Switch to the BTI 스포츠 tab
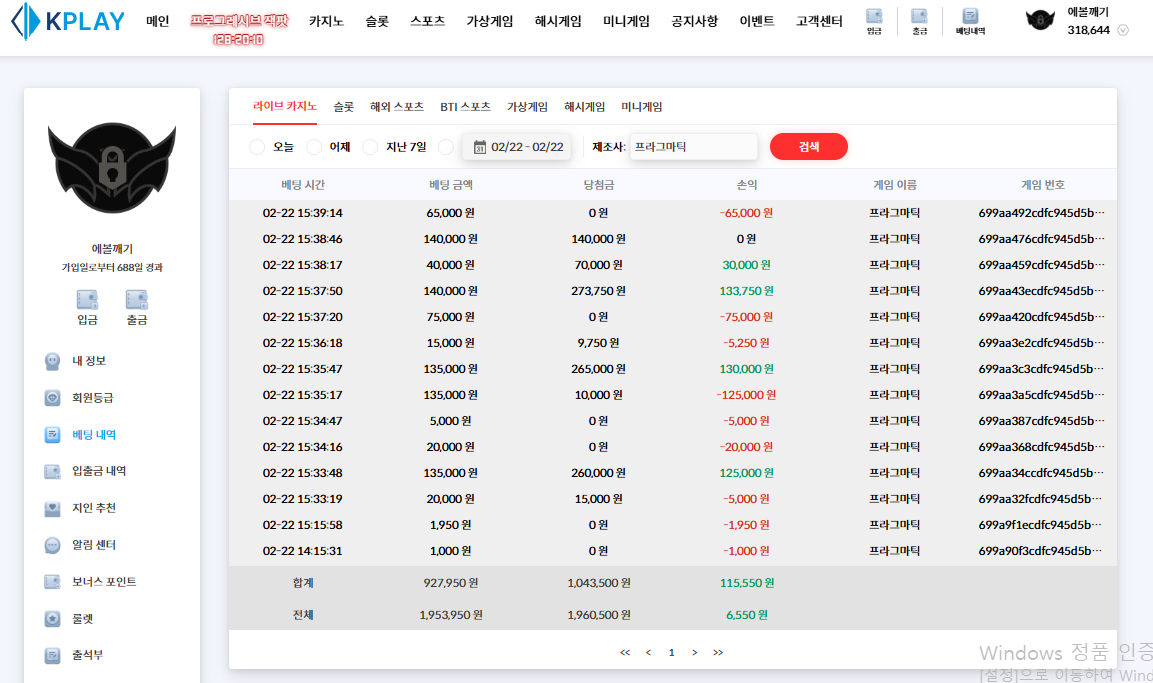Viewport: 1153px width, 683px height. [x=465, y=107]
